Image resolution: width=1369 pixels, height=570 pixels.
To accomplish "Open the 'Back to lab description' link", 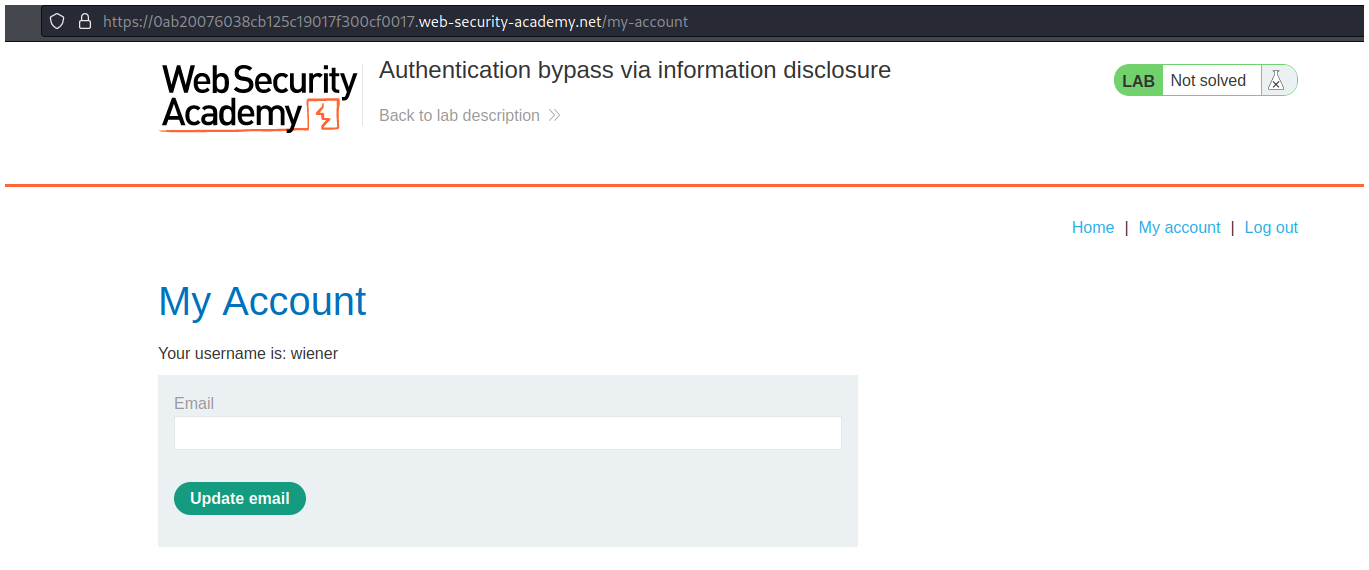I will (459, 116).
